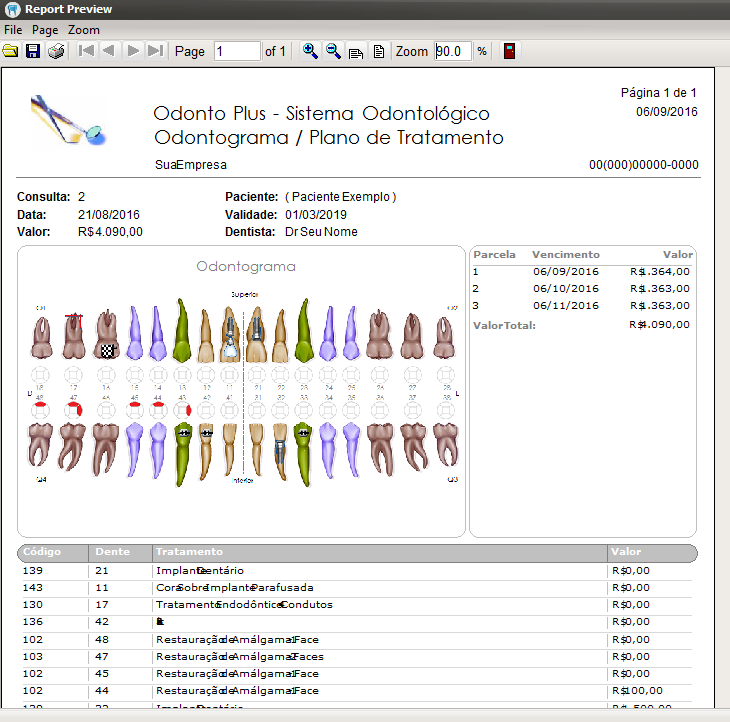Click the Zoom in magnifier
Screen dimensions: 730x722
310,51
